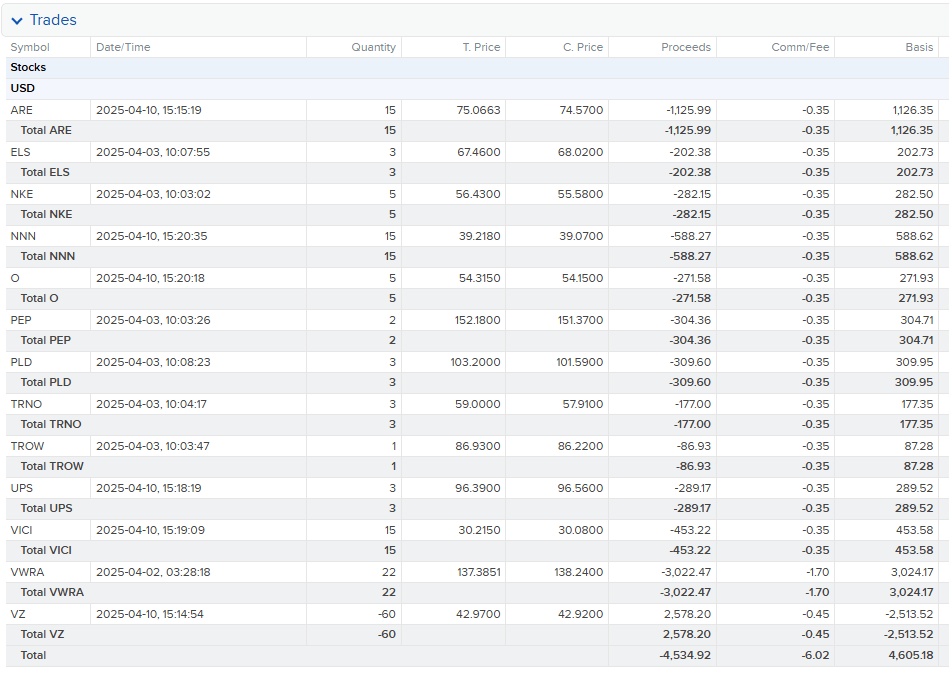Click the Stocks group row

[474, 68]
